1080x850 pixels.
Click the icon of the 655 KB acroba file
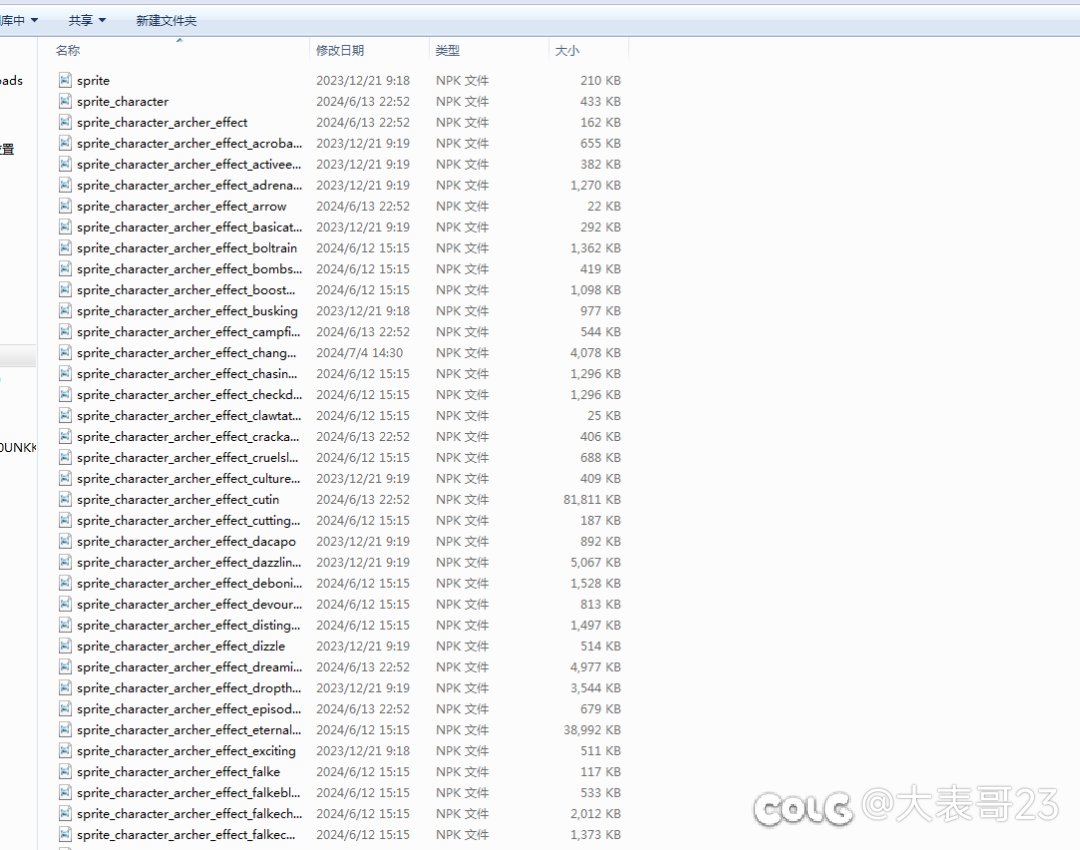[65, 143]
